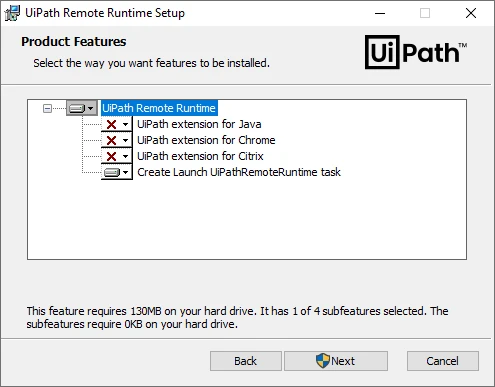Collapse the UiPath Remote Runtime tree node
Image resolution: width=495 pixels, height=387 pixels.
click(x=47, y=108)
